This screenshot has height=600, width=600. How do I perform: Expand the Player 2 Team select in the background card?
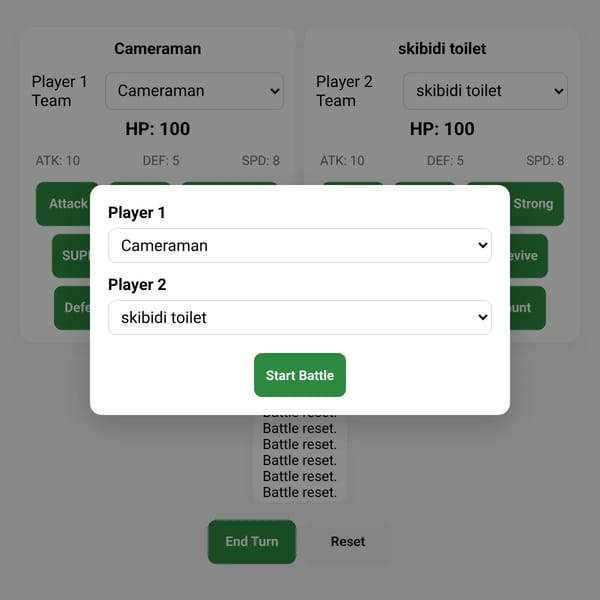(485, 91)
